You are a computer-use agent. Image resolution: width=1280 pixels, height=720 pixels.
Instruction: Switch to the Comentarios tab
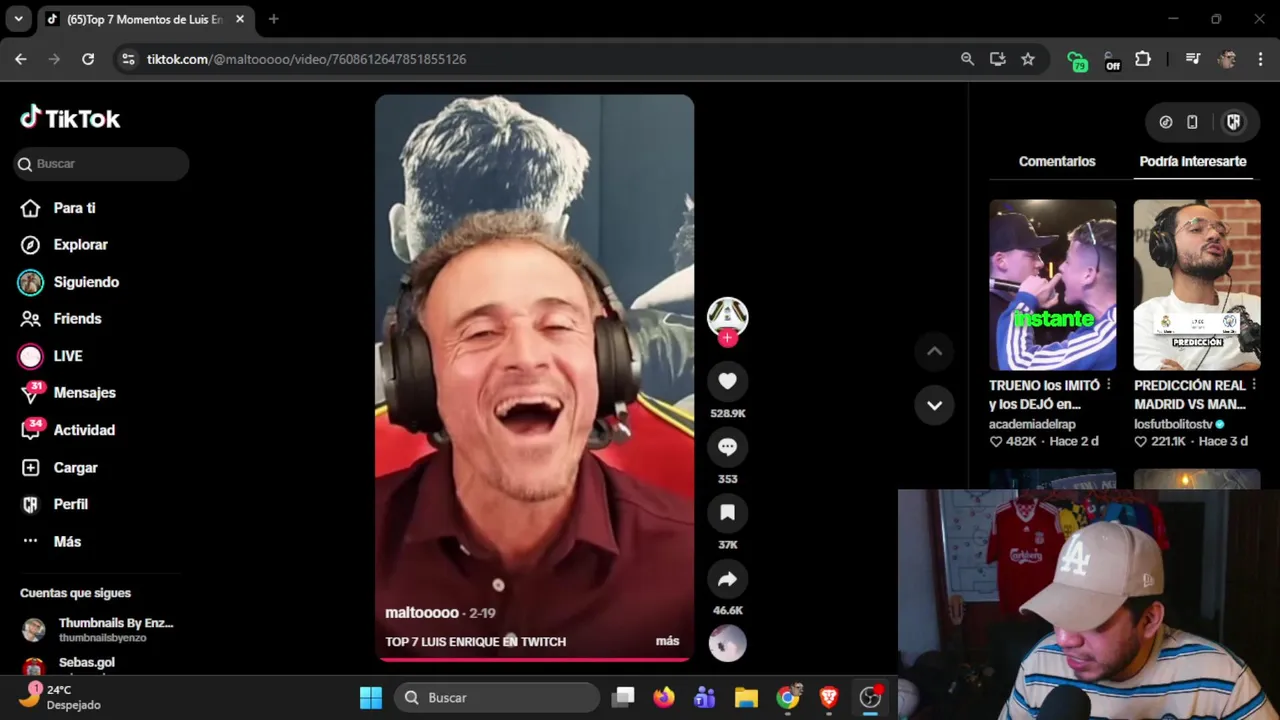pyautogui.click(x=1057, y=161)
